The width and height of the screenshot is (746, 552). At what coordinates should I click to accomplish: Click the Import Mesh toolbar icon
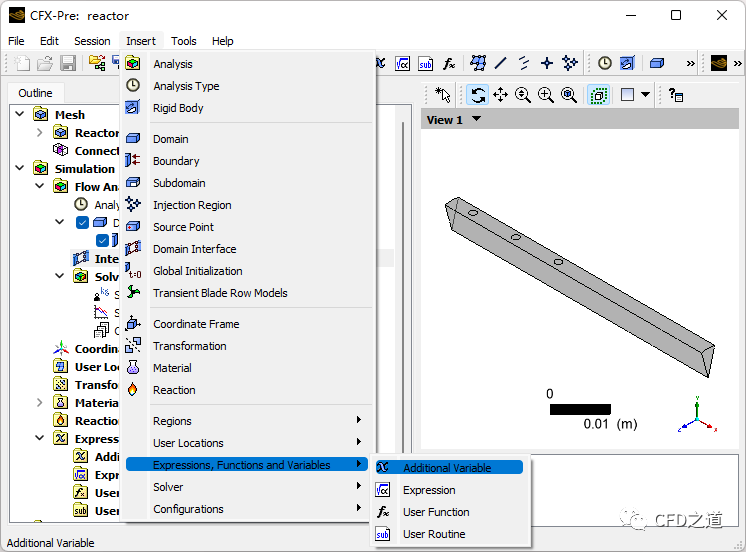coord(97,63)
